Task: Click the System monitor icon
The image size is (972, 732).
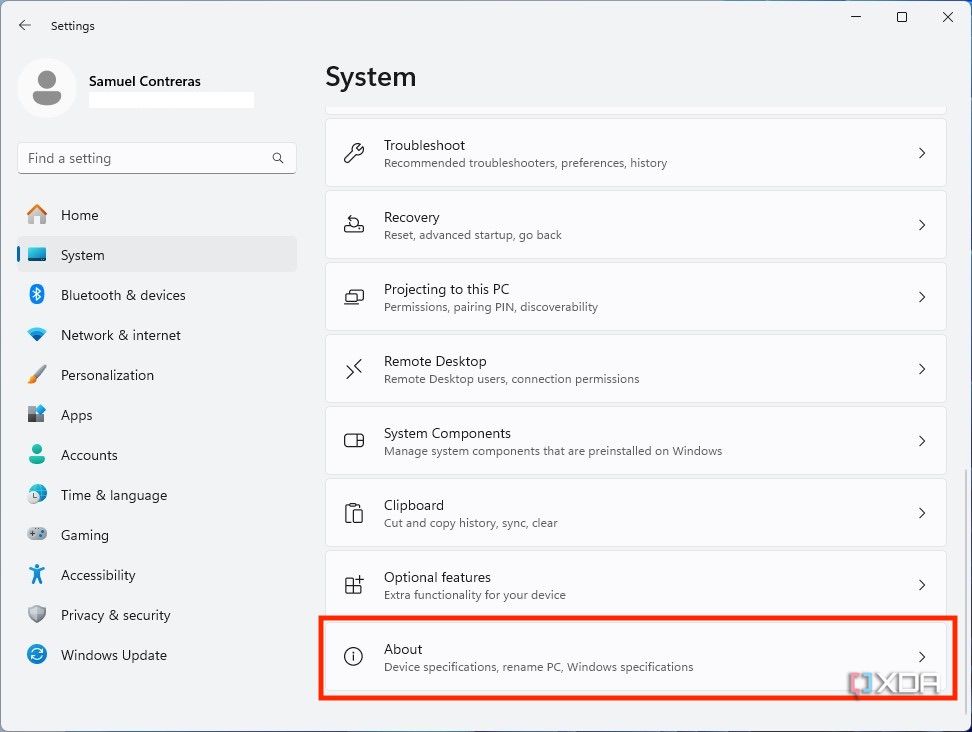Action: [x=37, y=254]
